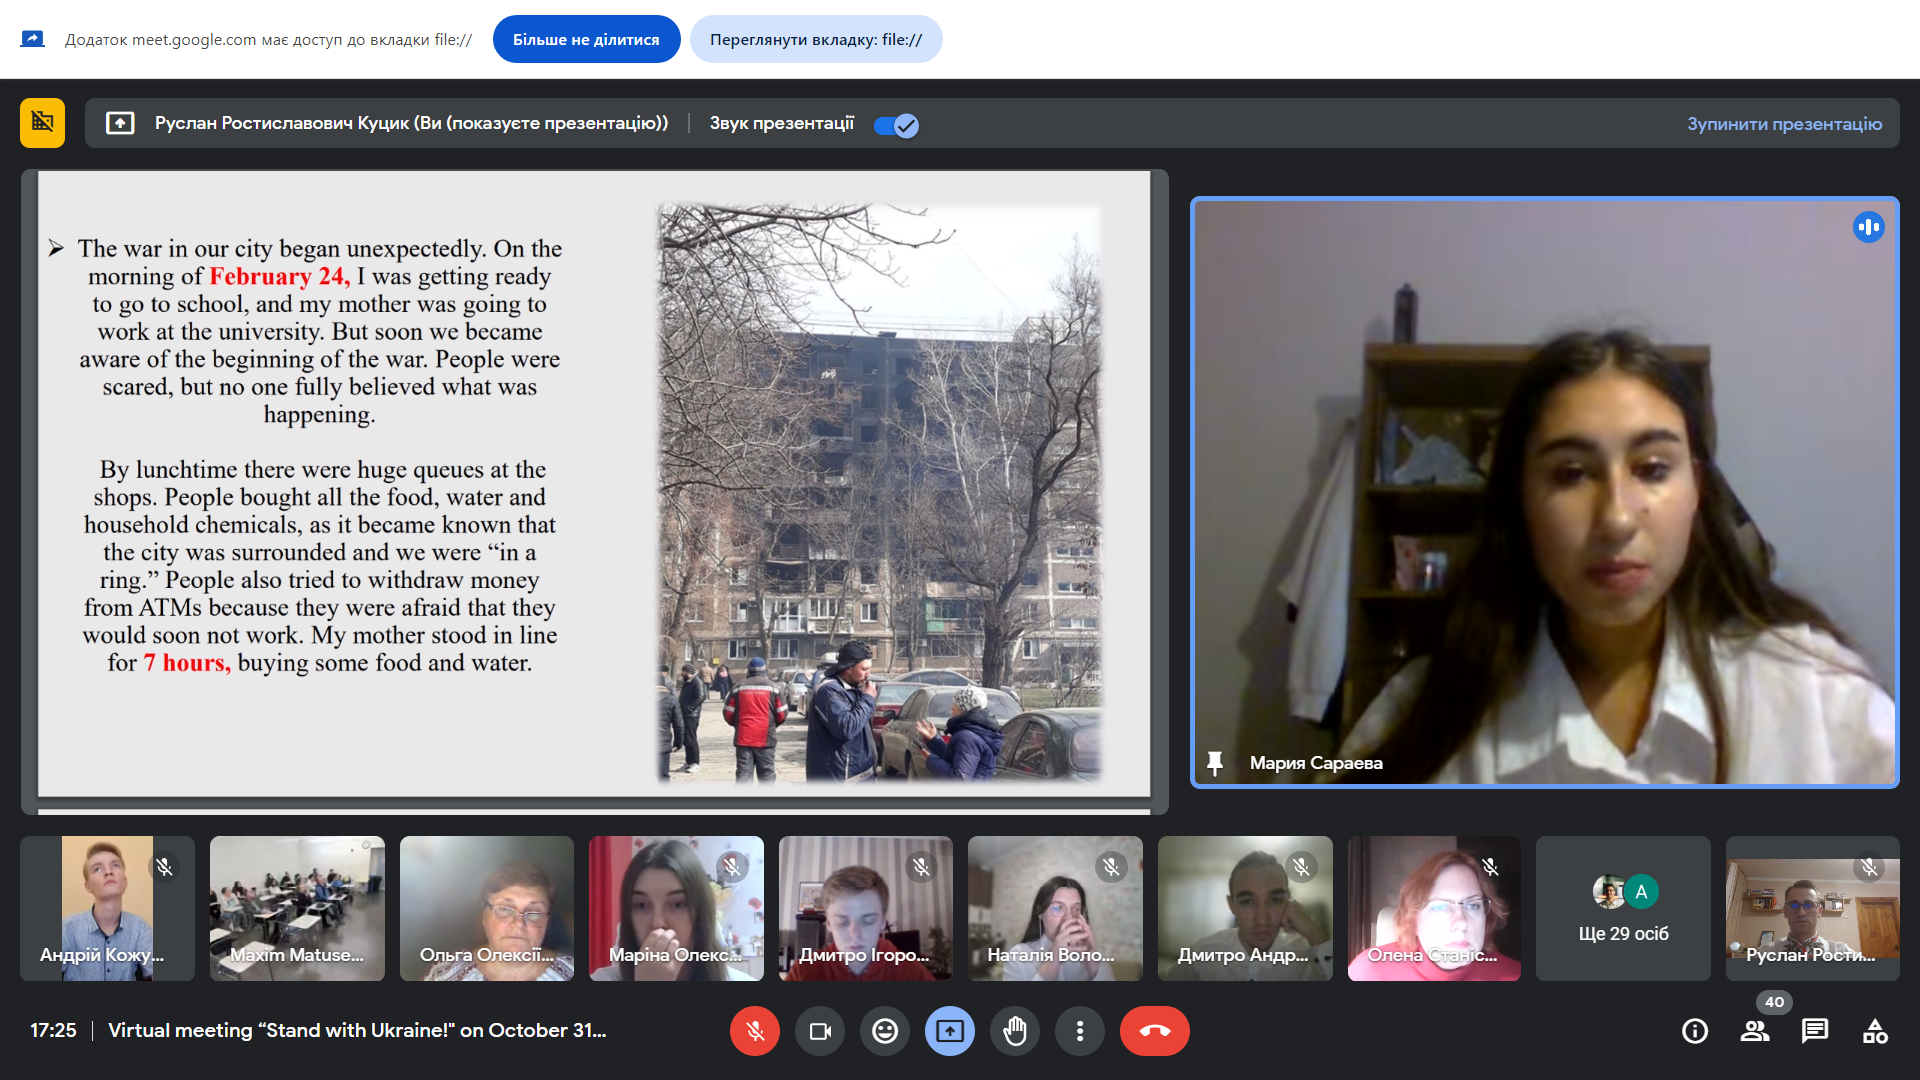Click the 'Зупинити презентацію' link
1920x1080 pixels.
coord(1784,124)
